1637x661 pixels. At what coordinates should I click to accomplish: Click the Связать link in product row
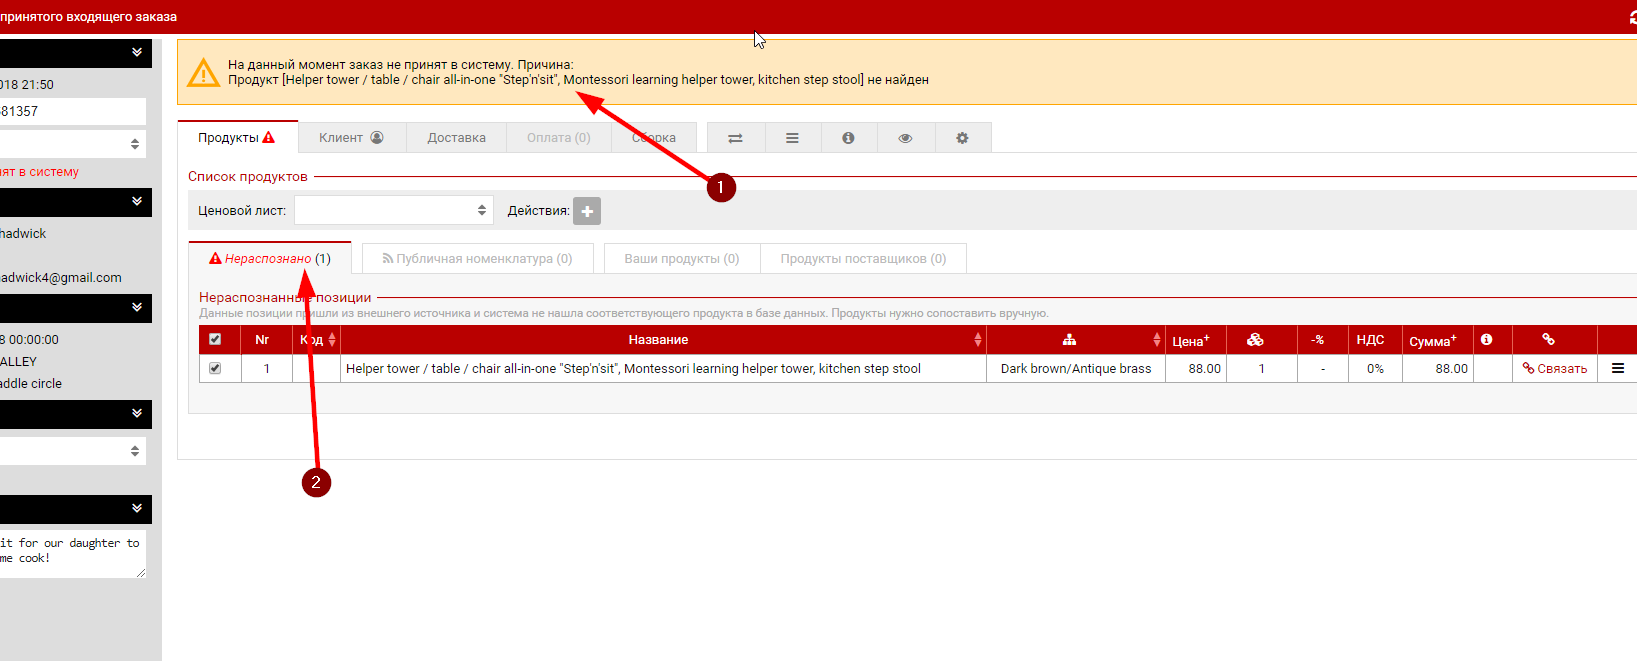(x=1555, y=369)
